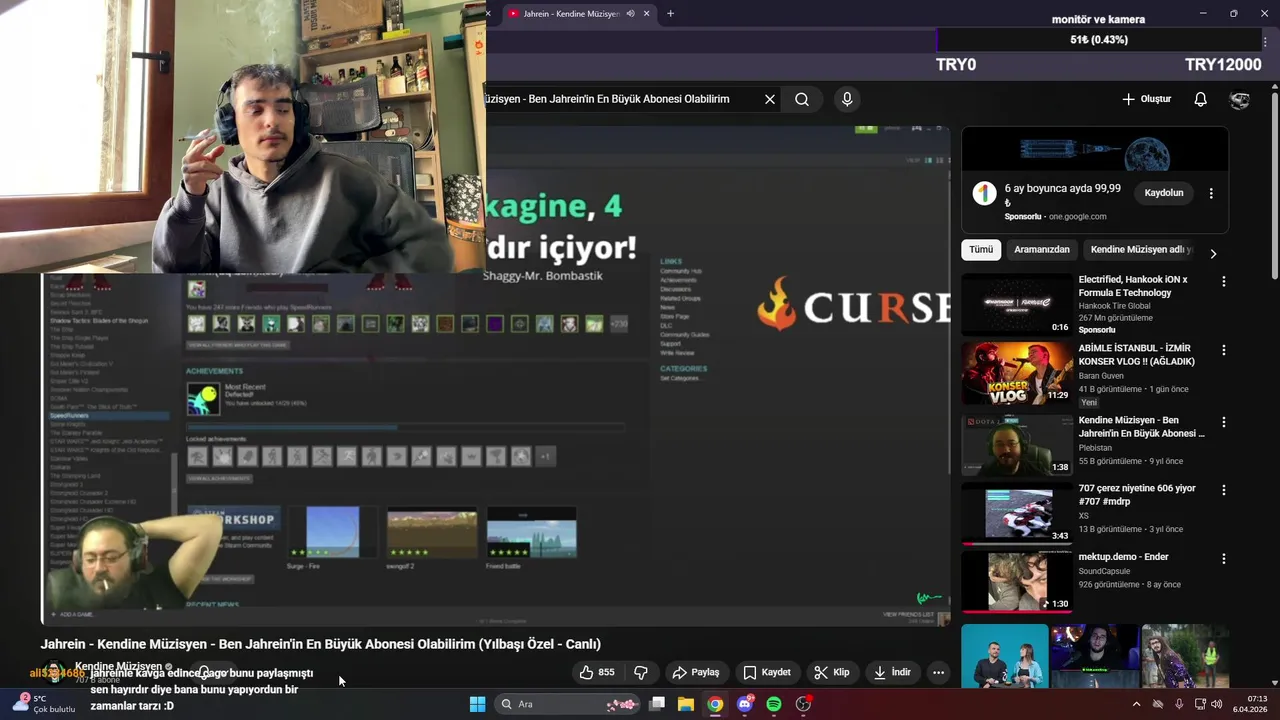The width and height of the screenshot is (1280, 720).
Task: Click the donation goal progress bar
Action: [1099, 40]
